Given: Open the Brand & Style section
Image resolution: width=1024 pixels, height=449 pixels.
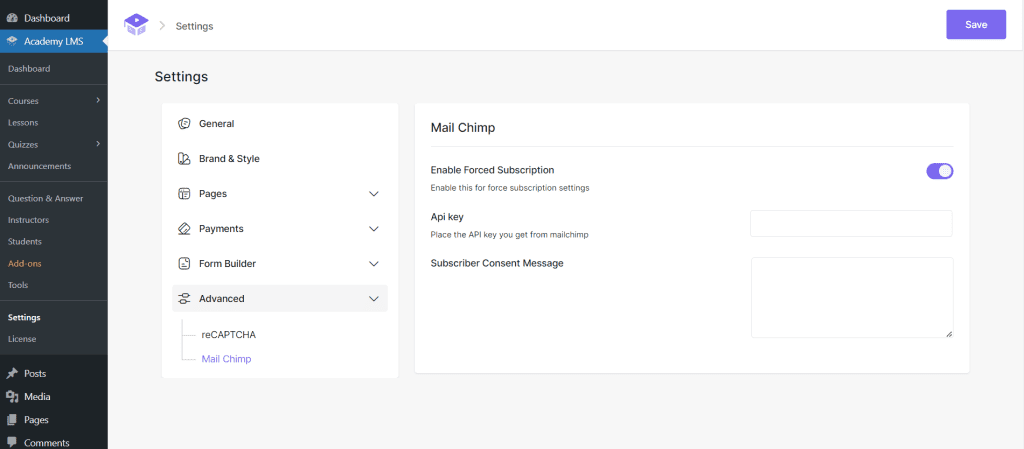Looking at the screenshot, I should (280, 159).
